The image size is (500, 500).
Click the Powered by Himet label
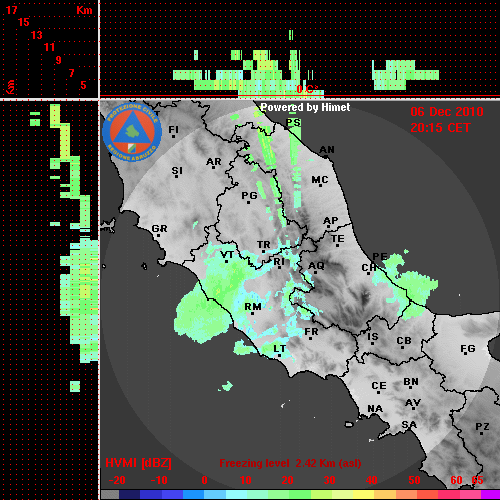pyautogui.click(x=305, y=107)
